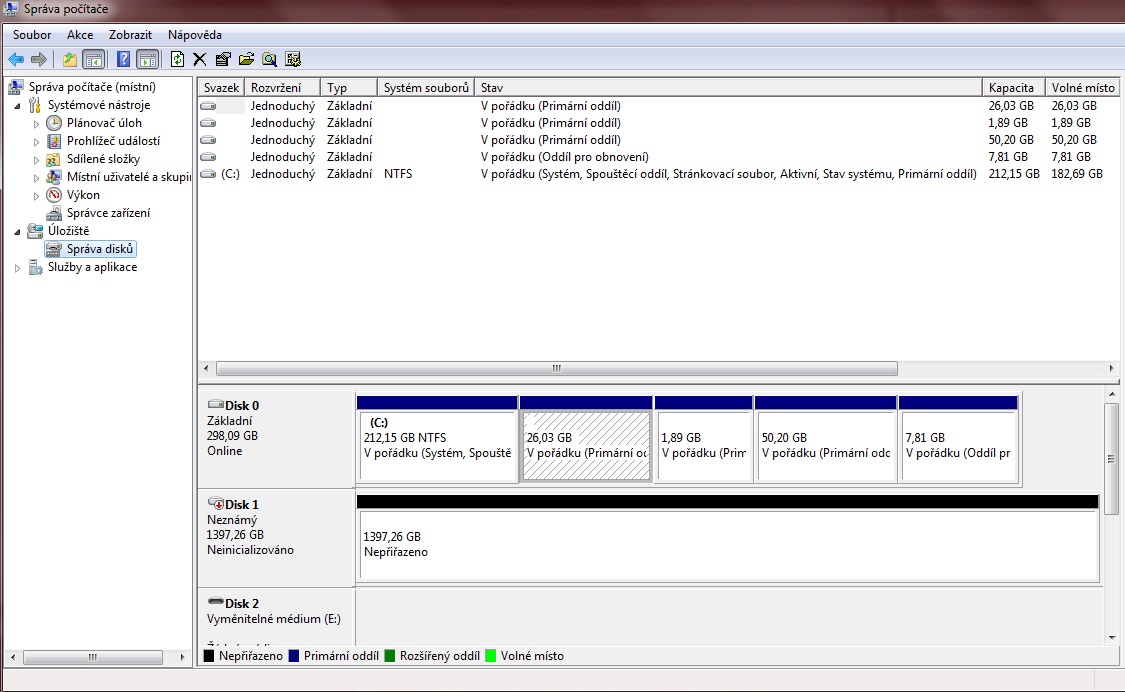Expand the Služby a aplikace node
Screen dimensions: 1125x692
[18, 268]
